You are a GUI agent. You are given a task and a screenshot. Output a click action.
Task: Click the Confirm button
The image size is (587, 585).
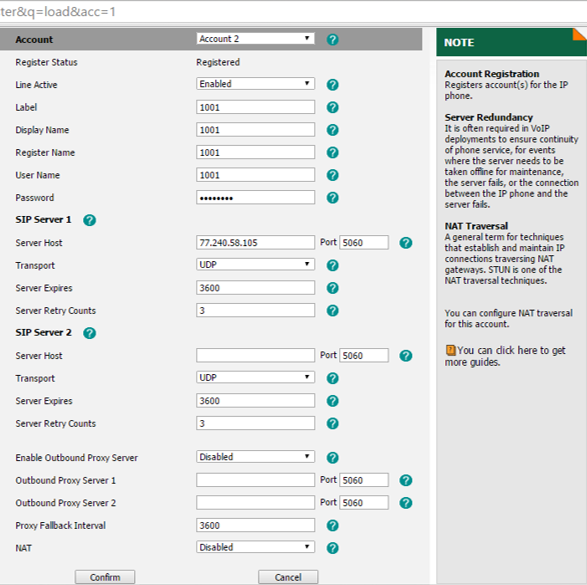coord(105,577)
